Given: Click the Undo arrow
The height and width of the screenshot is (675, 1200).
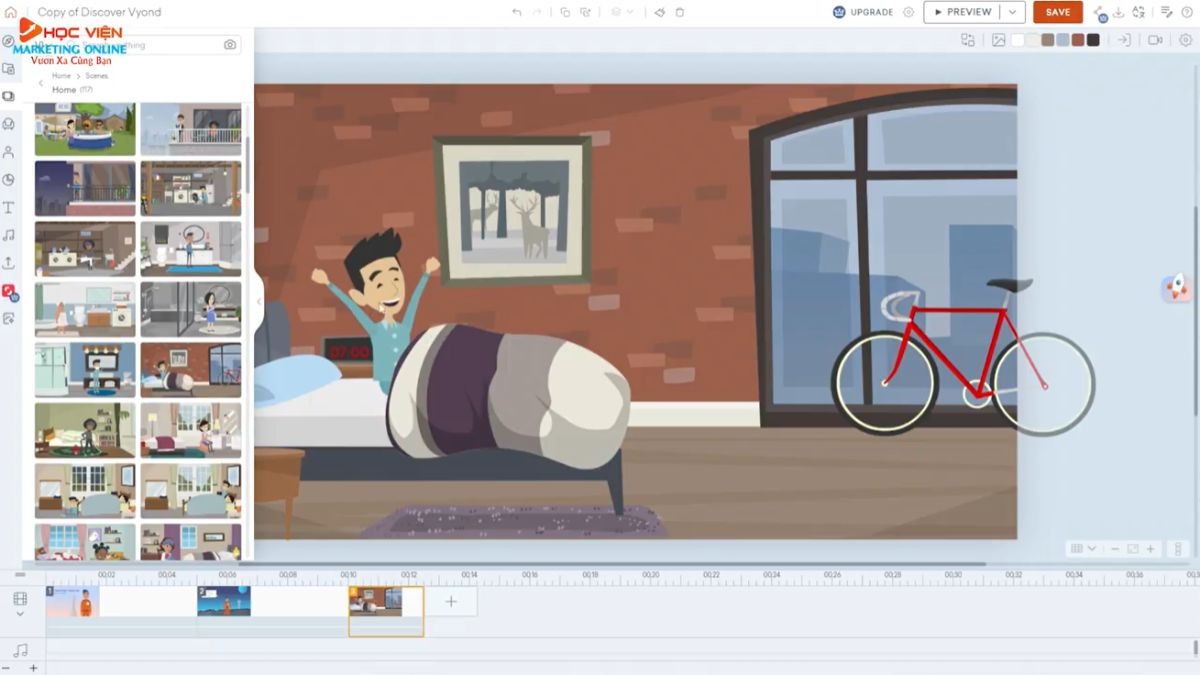Looking at the screenshot, I should (x=517, y=12).
